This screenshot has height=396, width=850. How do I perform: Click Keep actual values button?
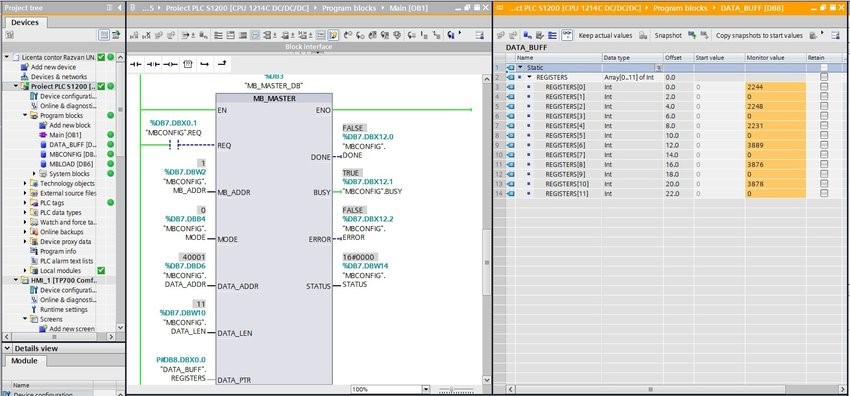click(x=605, y=35)
